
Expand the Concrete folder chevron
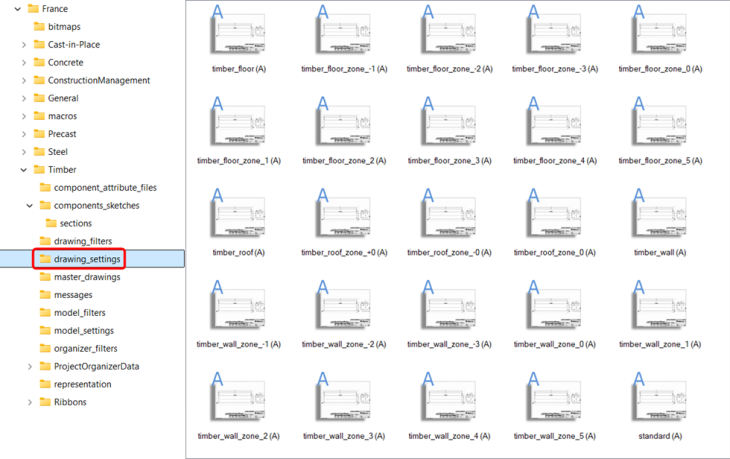point(24,62)
